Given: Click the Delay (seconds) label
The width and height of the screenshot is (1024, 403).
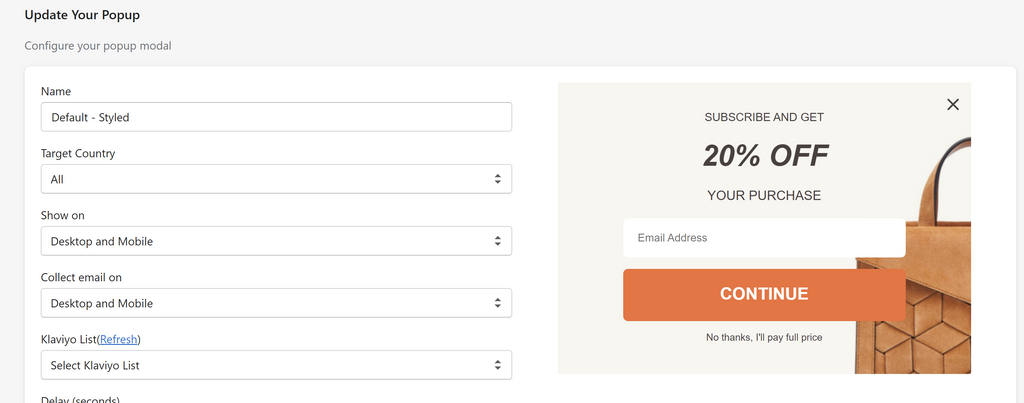Looking at the screenshot, I should pyautogui.click(x=80, y=399).
